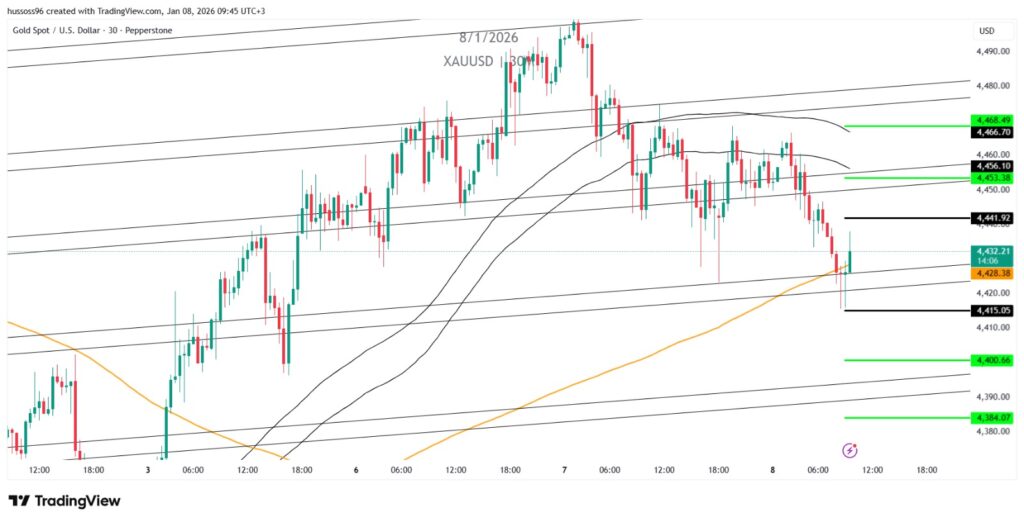This screenshot has height=522, width=1024.
Task: Click the 8/1/2026 date watermark
Action: (488, 37)
